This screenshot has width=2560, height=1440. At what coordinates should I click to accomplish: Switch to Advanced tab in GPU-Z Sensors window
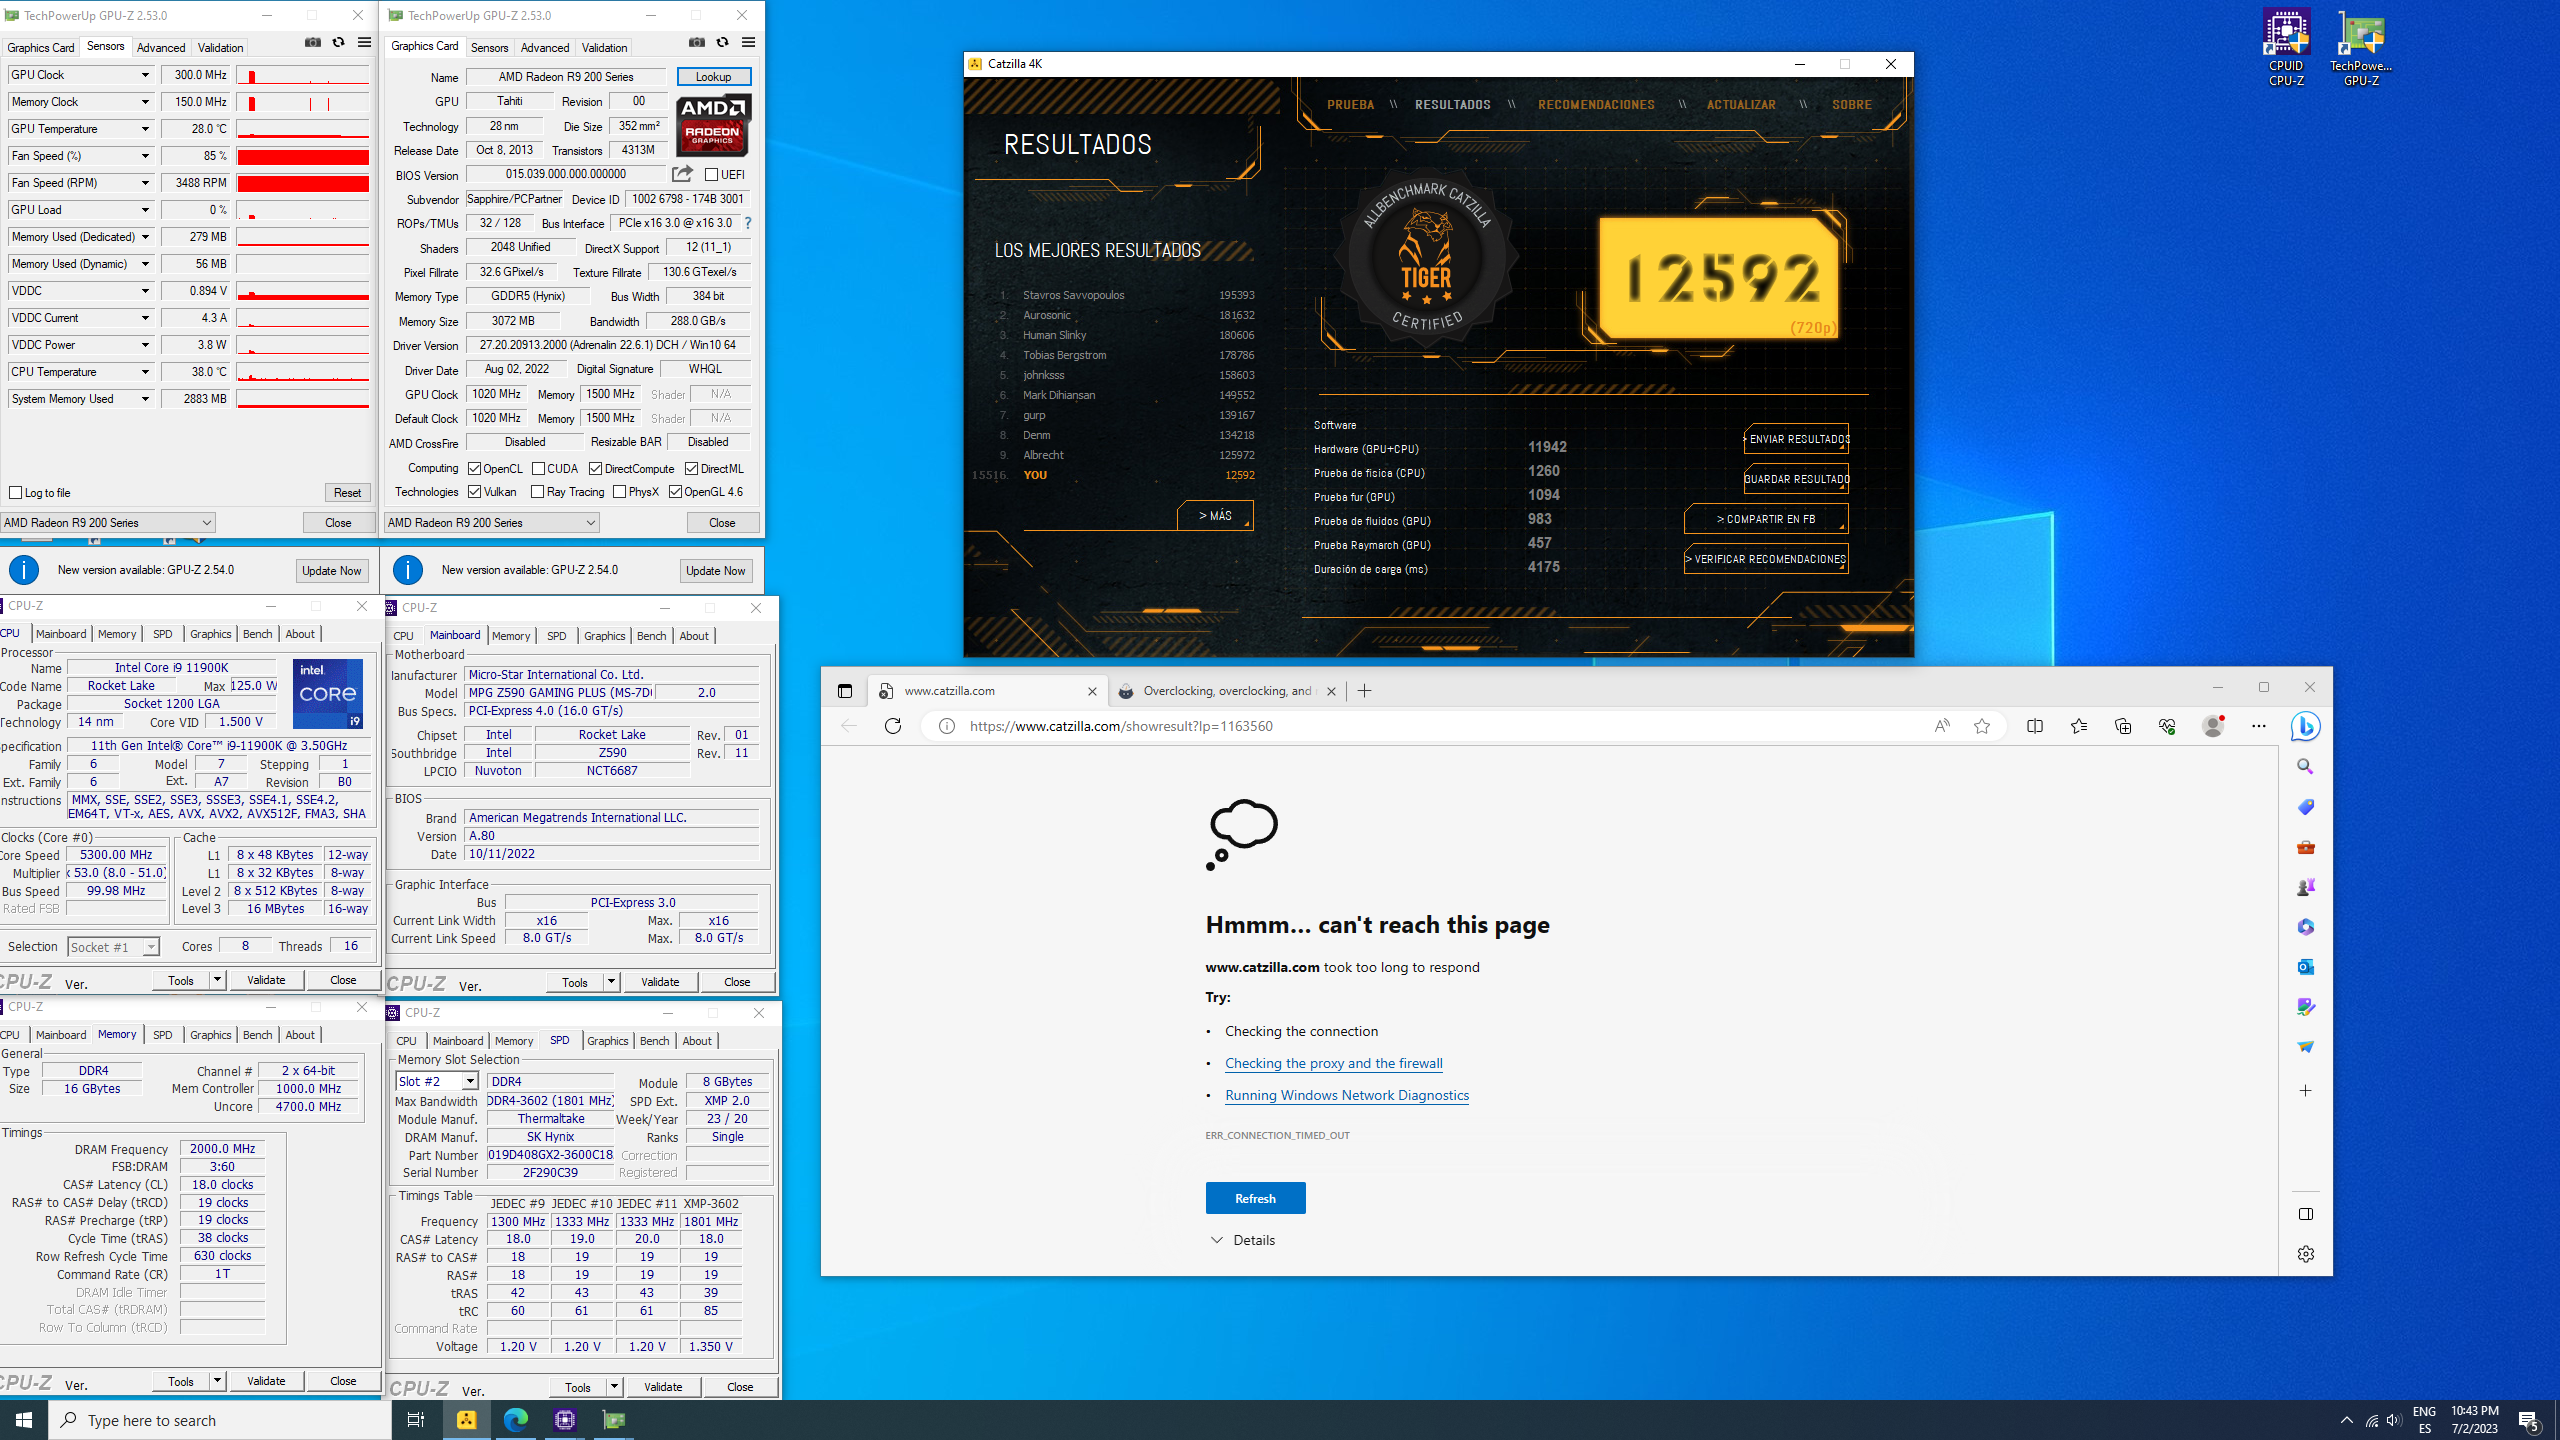coord(161,48)
